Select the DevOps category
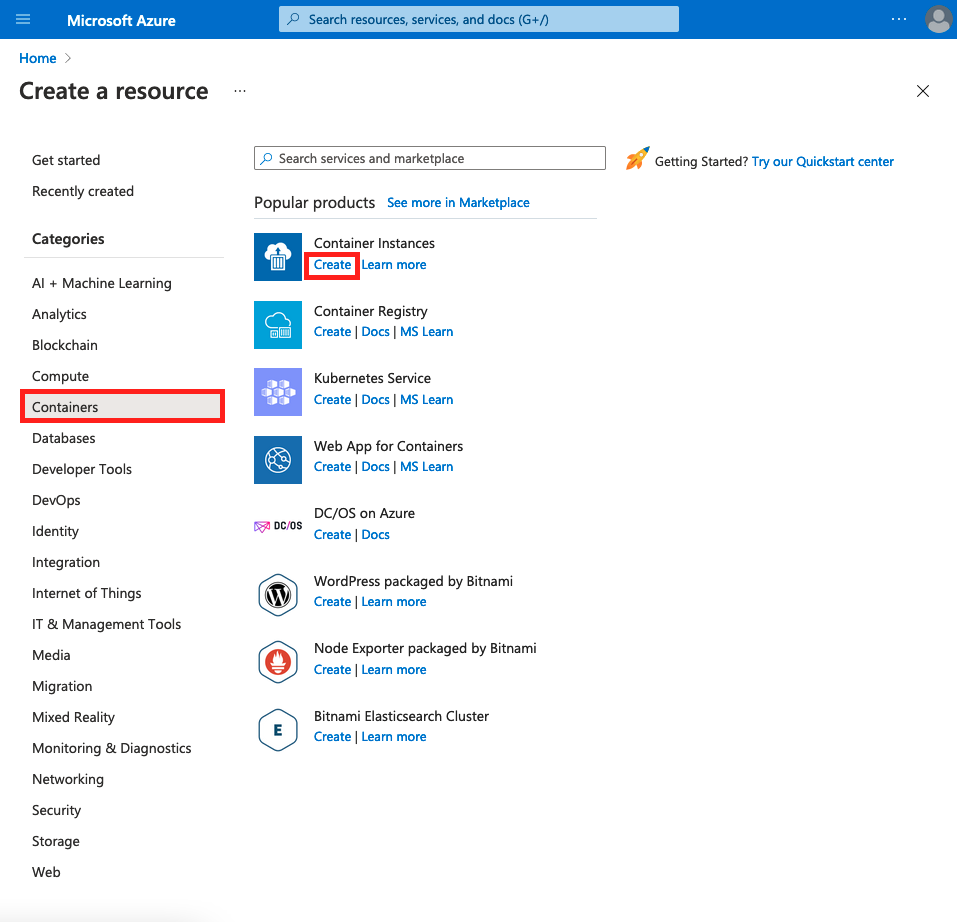Viewport: 957px width, 922px height. 56,500
